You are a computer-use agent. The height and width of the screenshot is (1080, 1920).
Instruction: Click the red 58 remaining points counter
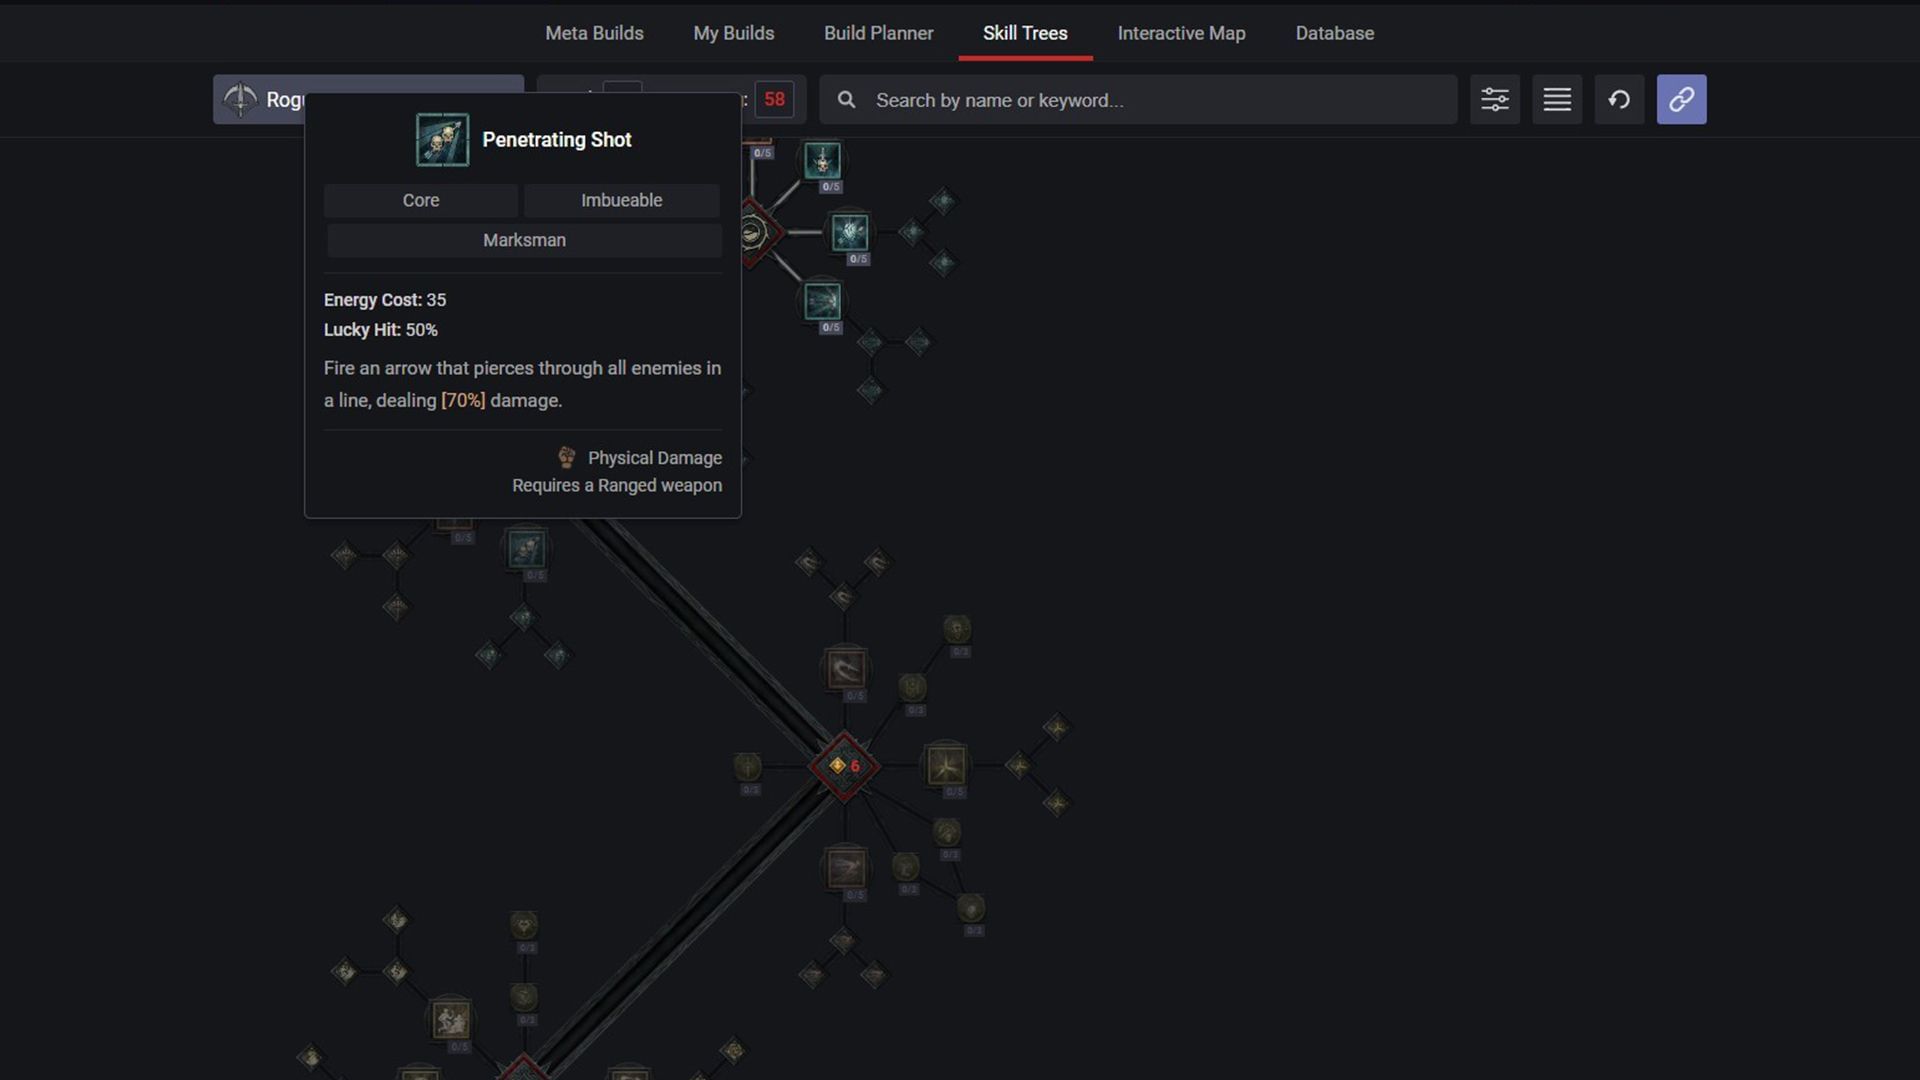(x=774, y=99)
